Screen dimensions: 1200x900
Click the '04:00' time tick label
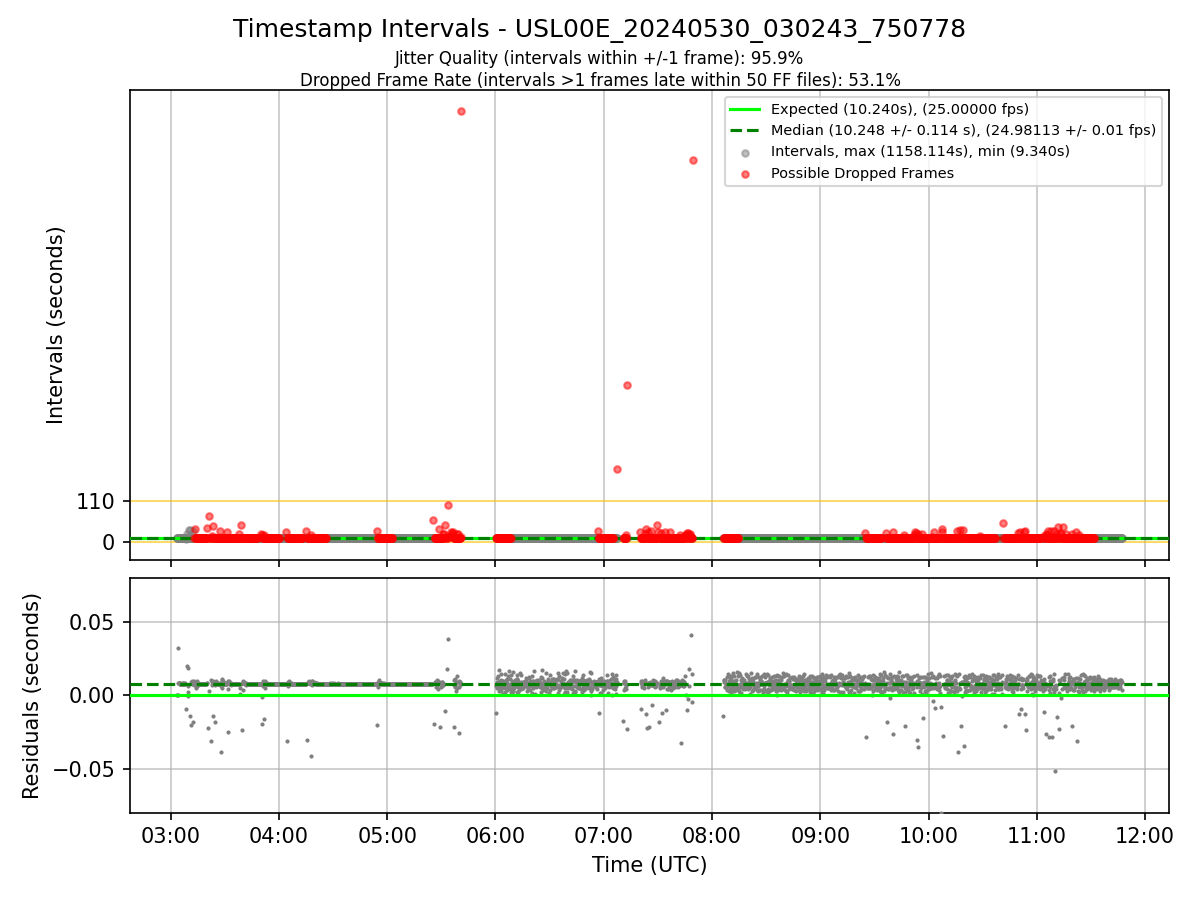coord(279,834)
